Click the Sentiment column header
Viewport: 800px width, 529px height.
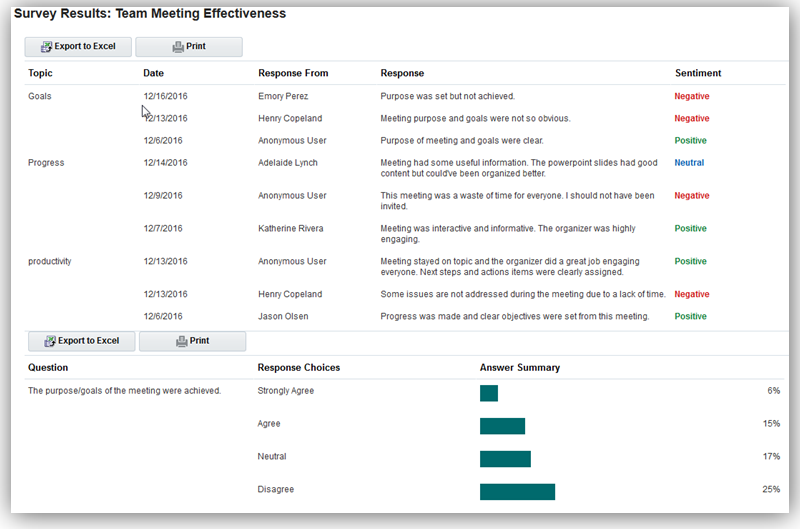tap(698, 73)
